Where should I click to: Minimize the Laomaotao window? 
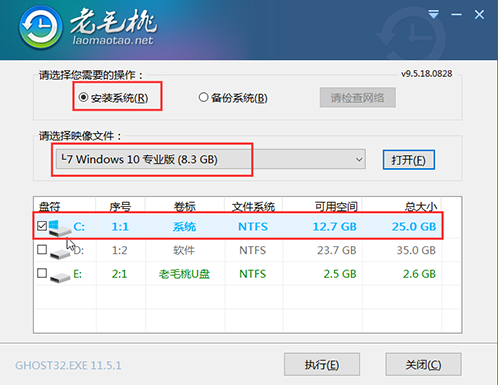456,15
